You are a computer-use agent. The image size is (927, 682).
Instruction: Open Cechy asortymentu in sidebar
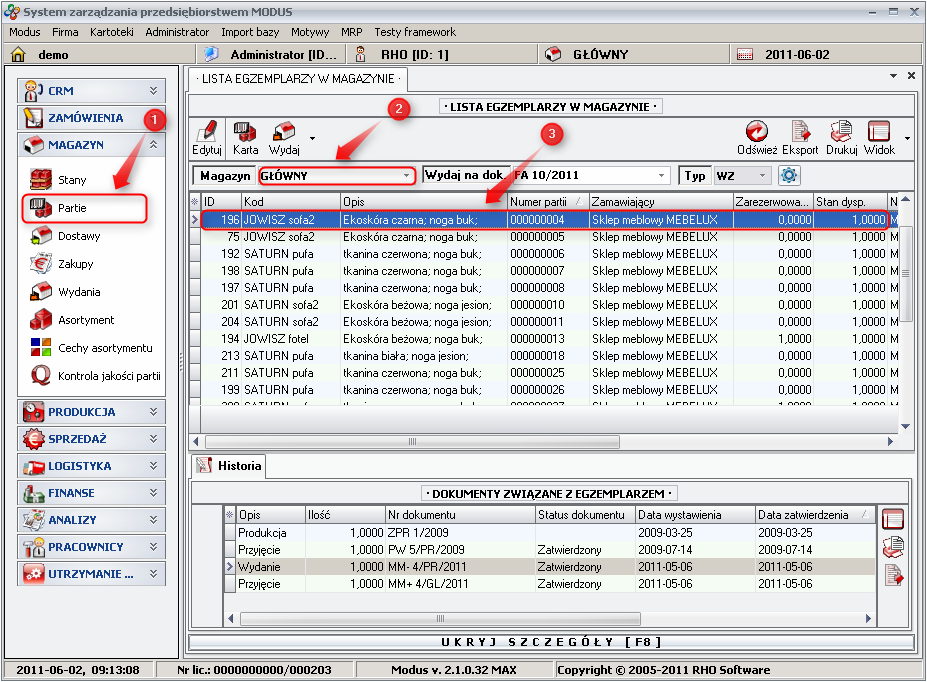point(104,348)
